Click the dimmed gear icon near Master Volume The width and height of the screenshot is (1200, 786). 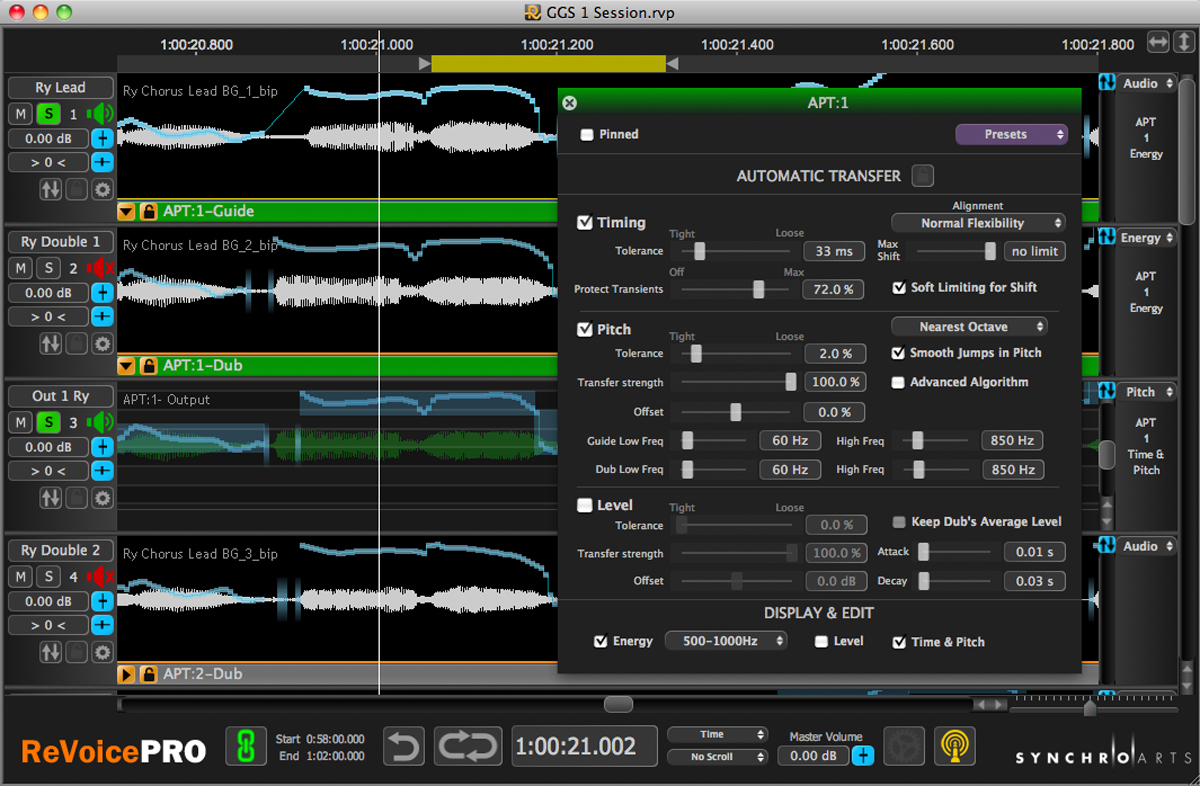point(904,746)
